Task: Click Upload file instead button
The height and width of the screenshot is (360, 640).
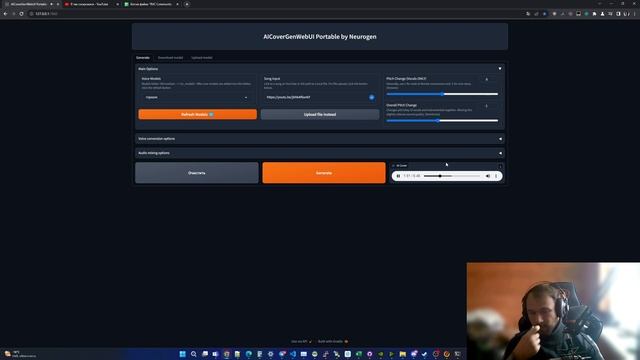Action: pyautogui.click(x=320, y=114)
